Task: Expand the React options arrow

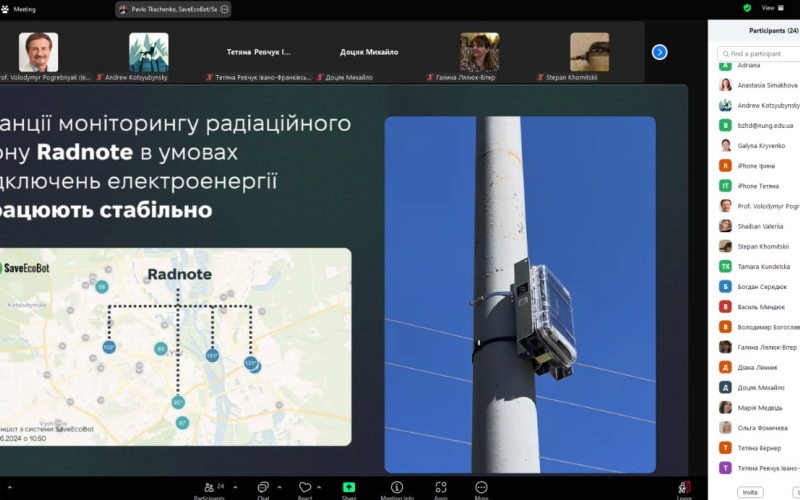Action: (319, 487)
